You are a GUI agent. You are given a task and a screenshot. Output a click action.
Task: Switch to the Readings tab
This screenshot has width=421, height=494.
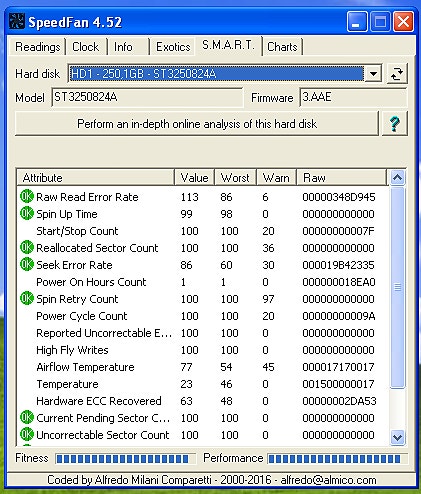coord(38,47)
